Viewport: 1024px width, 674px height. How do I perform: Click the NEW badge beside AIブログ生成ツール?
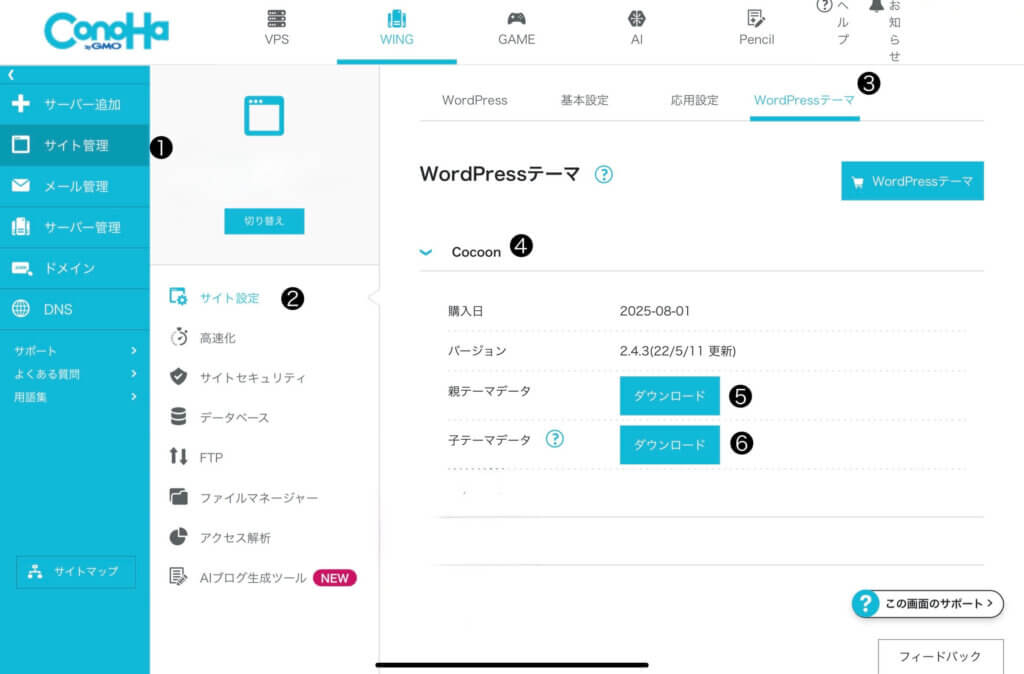(x=334, y=578)
